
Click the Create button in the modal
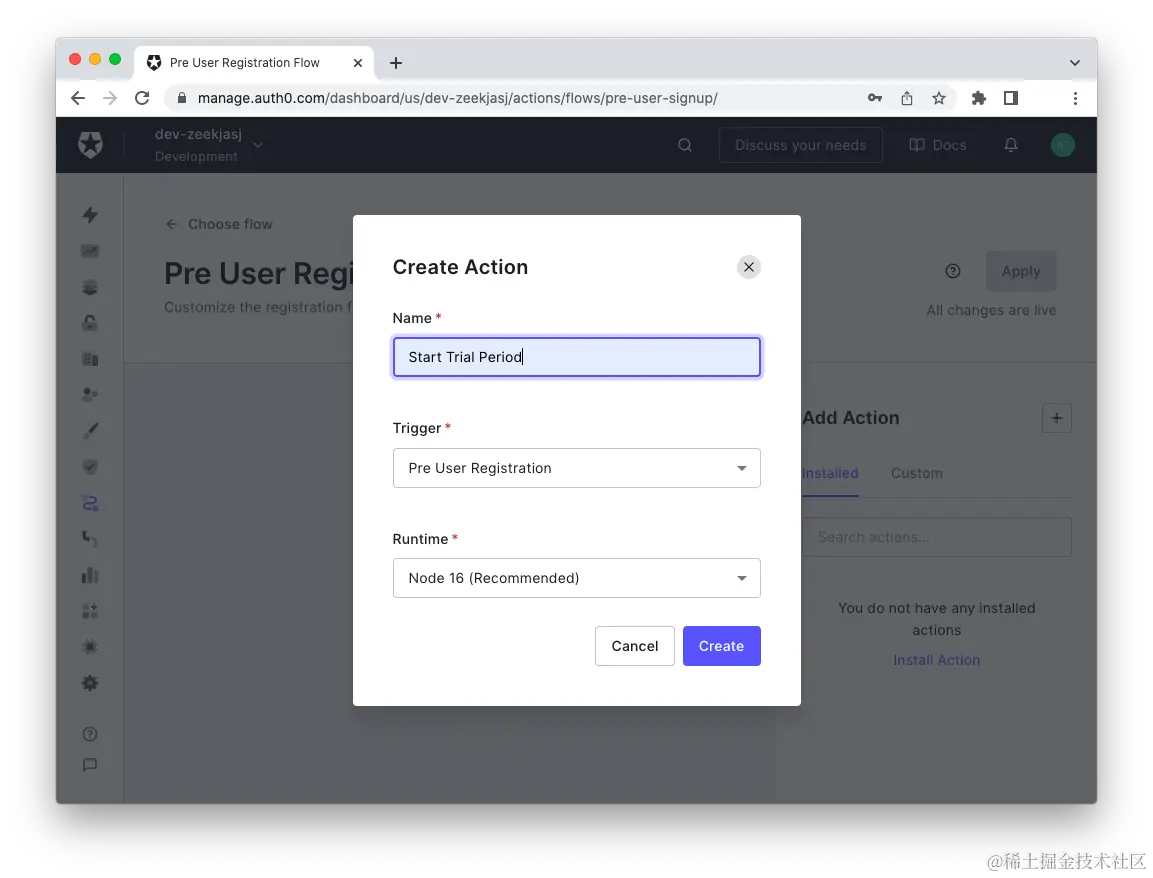[x=721, y=646]
